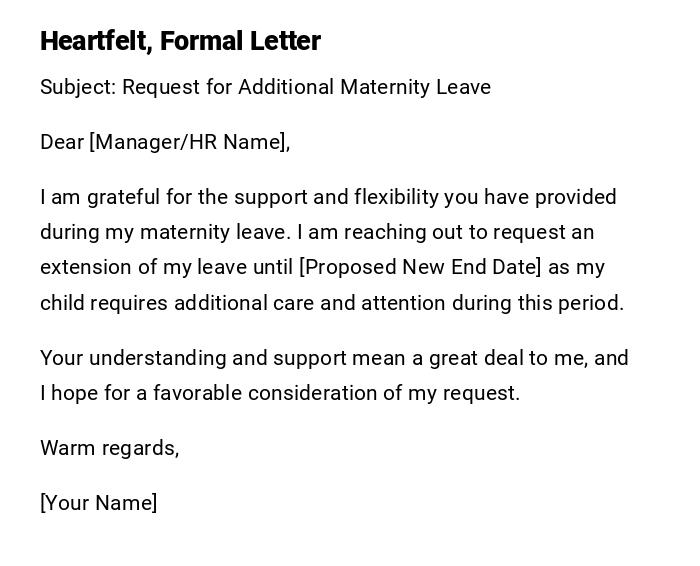Click the "Heartfelt, Formal Letter" heading
The image size is (700, 566).
(x=180, y=41)
